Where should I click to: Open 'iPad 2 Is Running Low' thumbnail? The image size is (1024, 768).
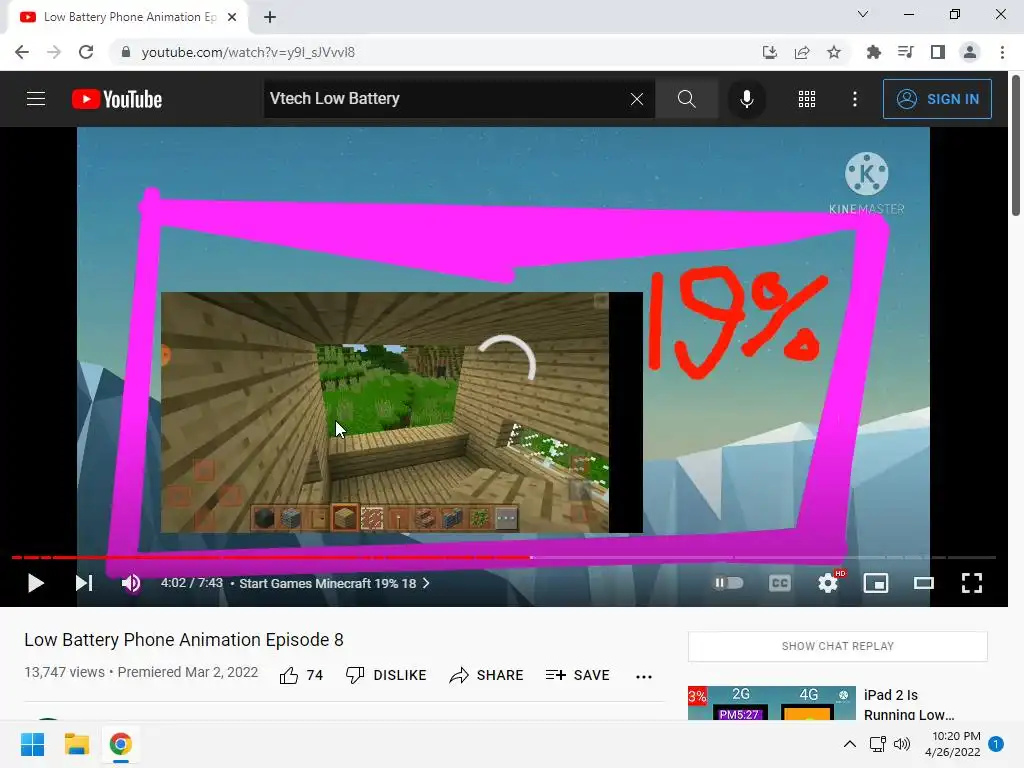[x=771, y=703]
